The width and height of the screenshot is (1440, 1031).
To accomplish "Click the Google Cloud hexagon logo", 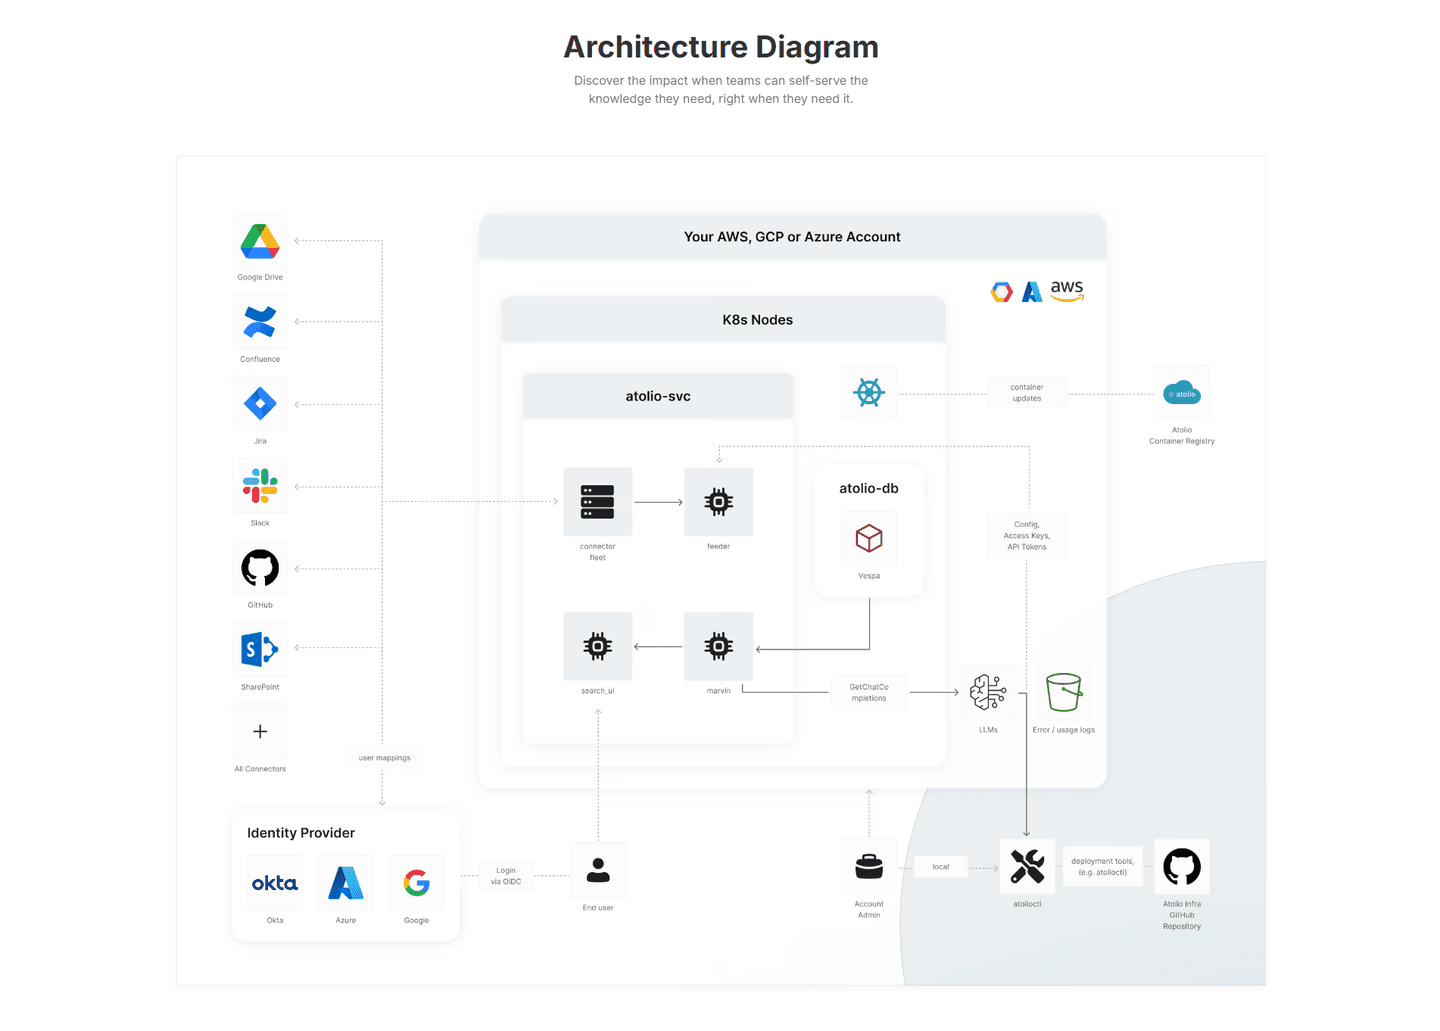I will click(x=1002, y=292).
